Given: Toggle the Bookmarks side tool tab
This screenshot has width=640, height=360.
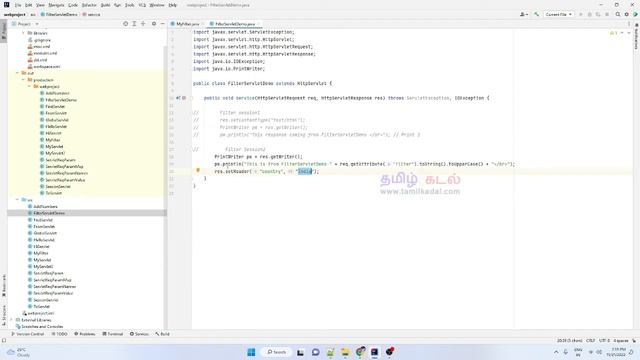Looking at the screenshot, I should pos(4,286).
